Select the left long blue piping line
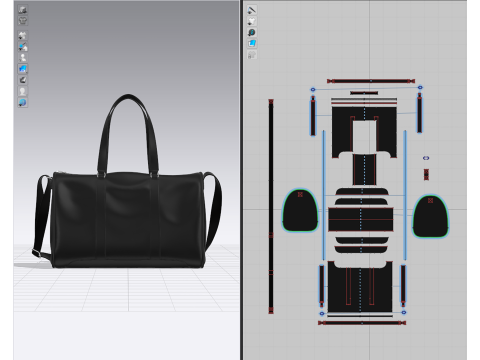The image size is (480, 360). tap(323, 195)
